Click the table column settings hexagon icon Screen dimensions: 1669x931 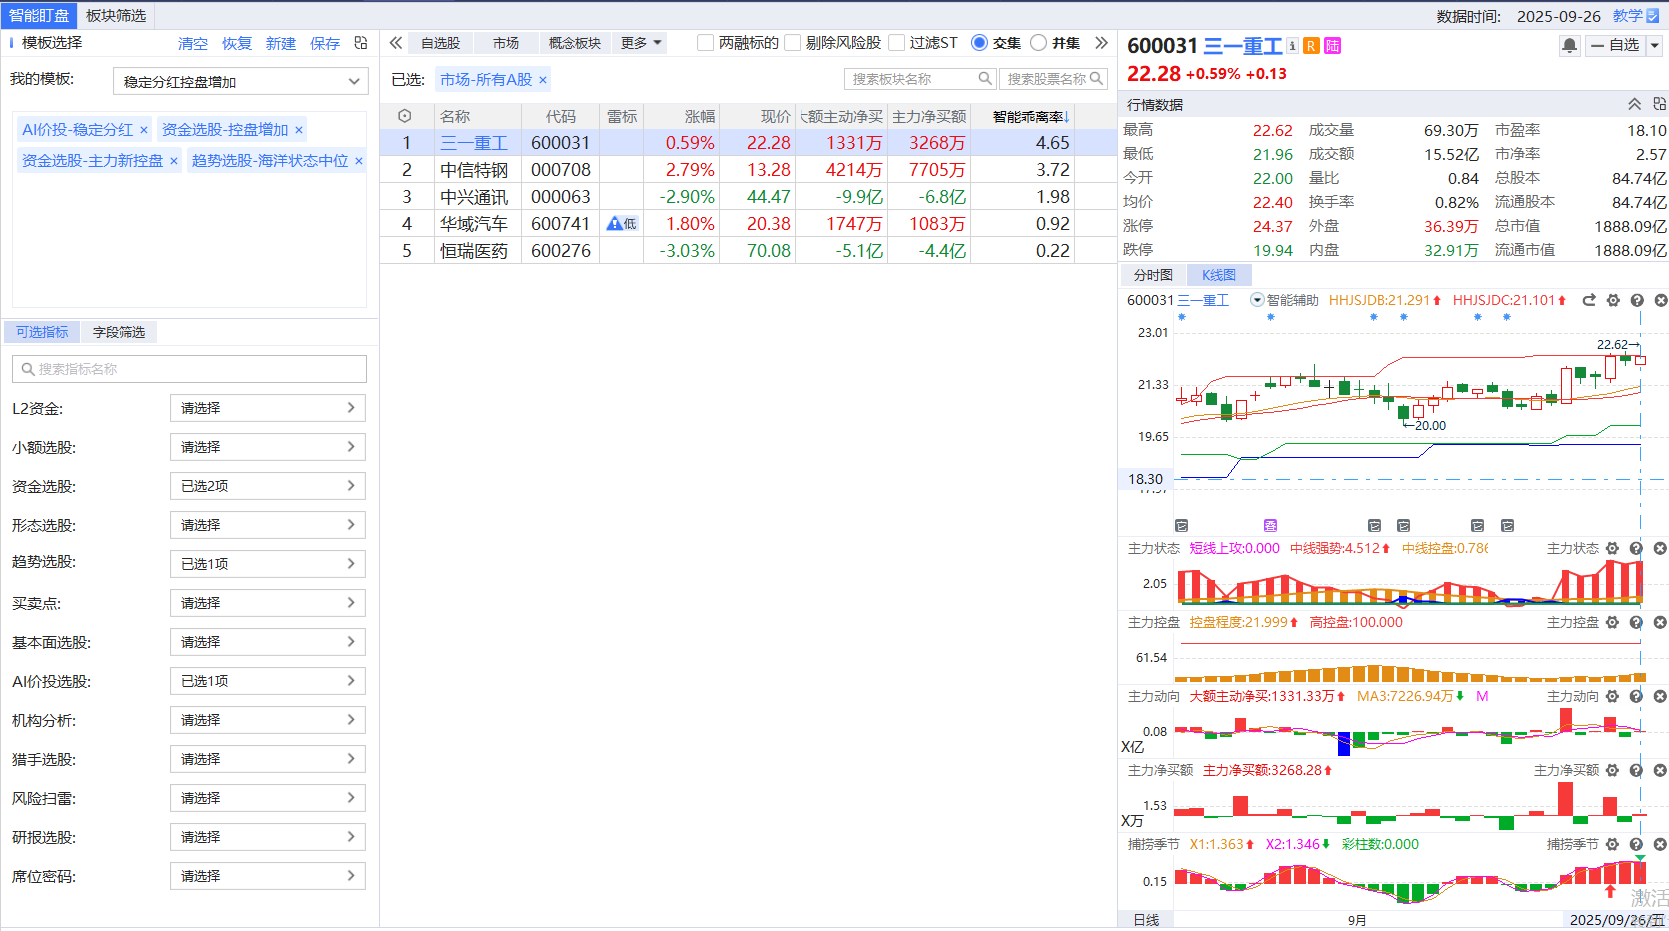[404, 116]
